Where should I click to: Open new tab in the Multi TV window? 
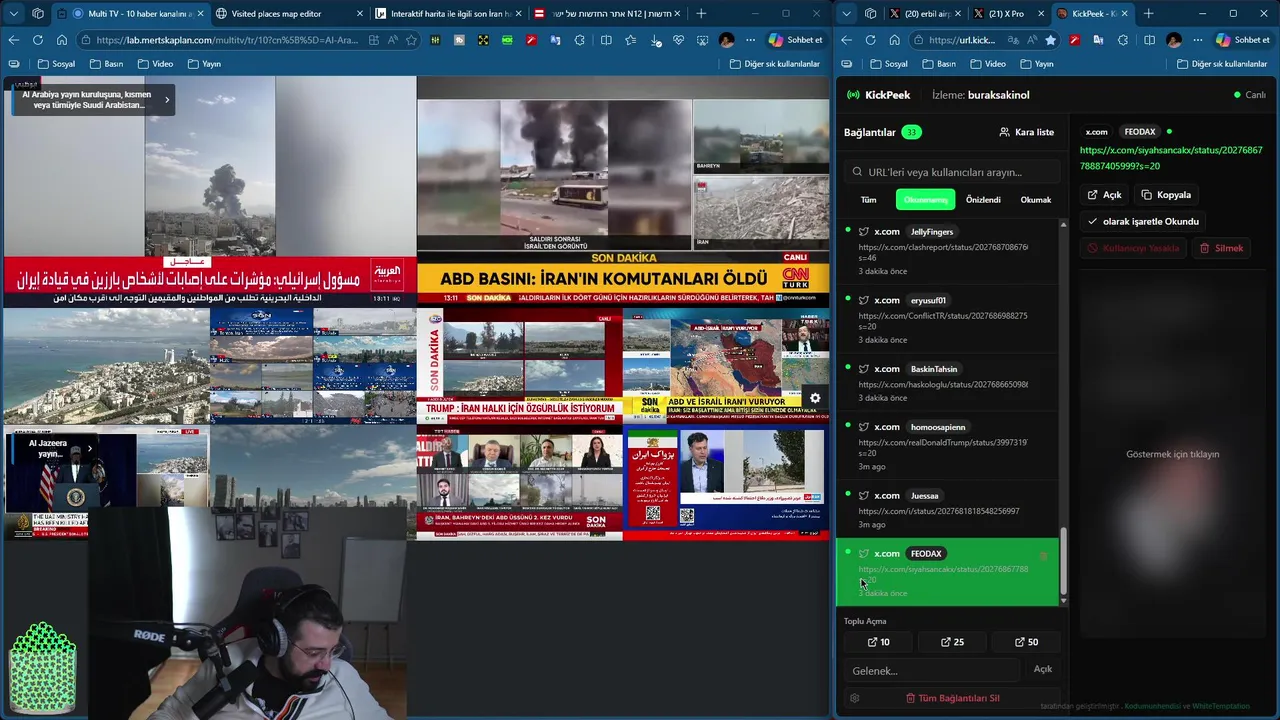[701, 13]
